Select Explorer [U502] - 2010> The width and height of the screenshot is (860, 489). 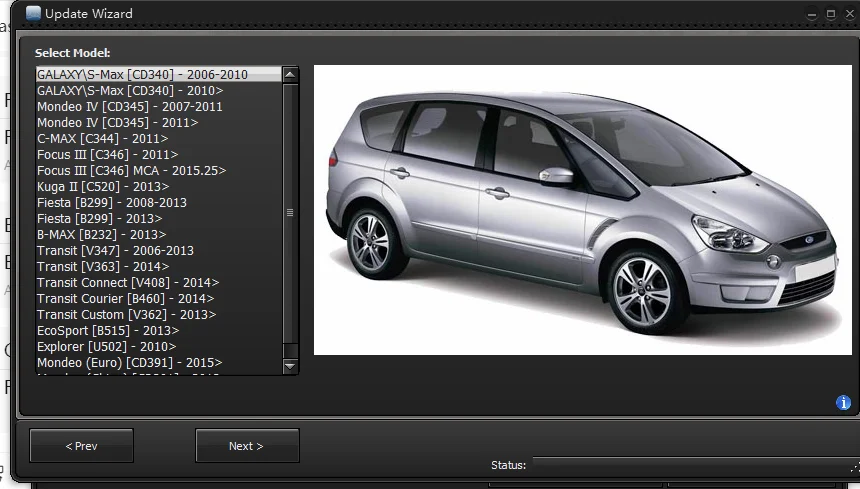click(159, 346)
